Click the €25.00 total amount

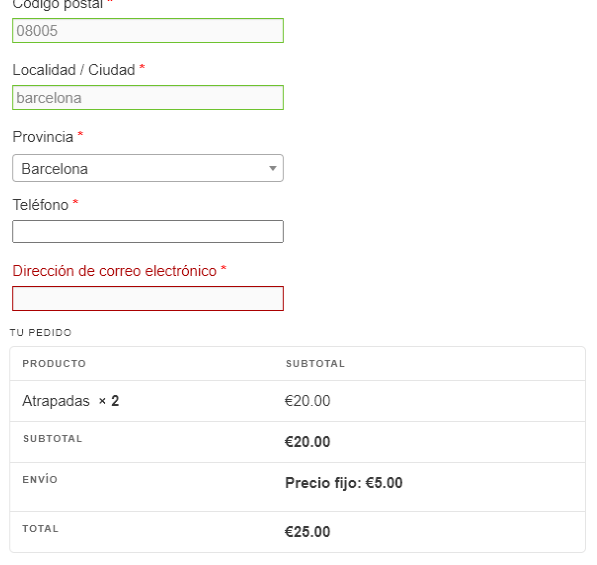click(307, 532)
